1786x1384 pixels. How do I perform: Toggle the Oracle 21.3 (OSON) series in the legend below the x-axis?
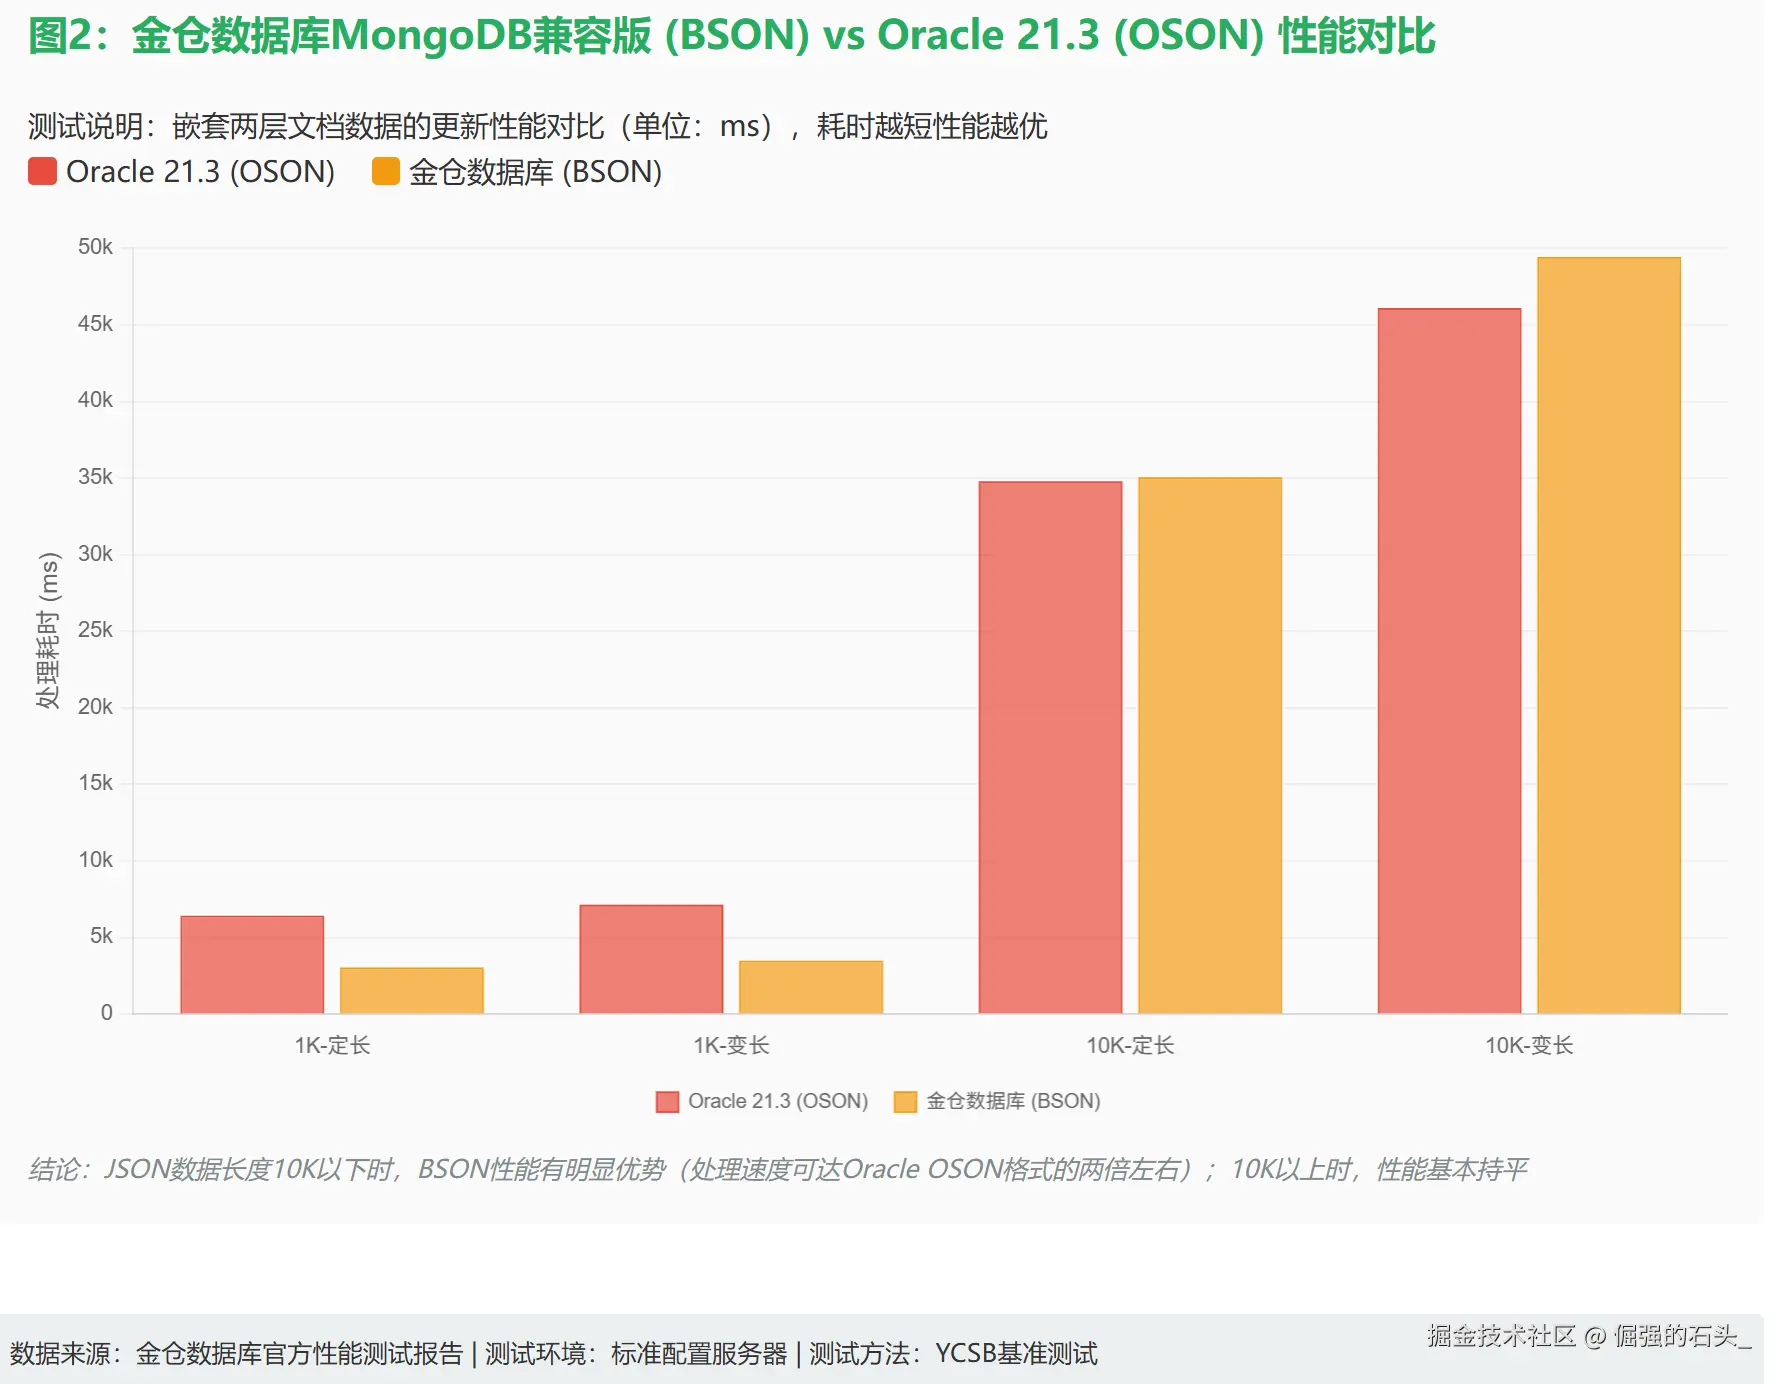tap(762, 1101)
